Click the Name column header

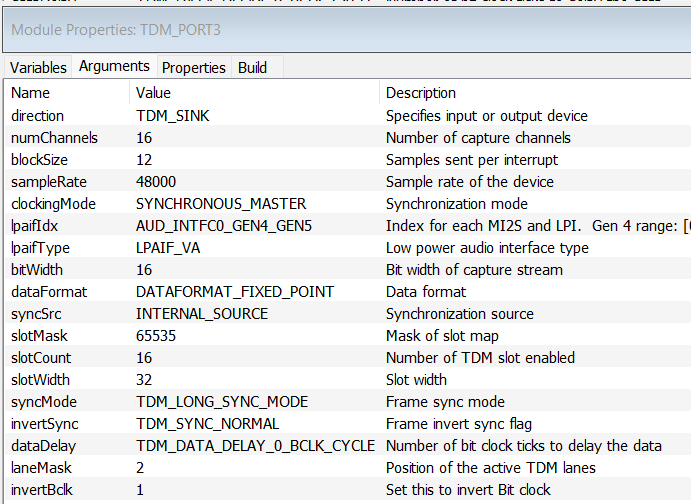30,93
